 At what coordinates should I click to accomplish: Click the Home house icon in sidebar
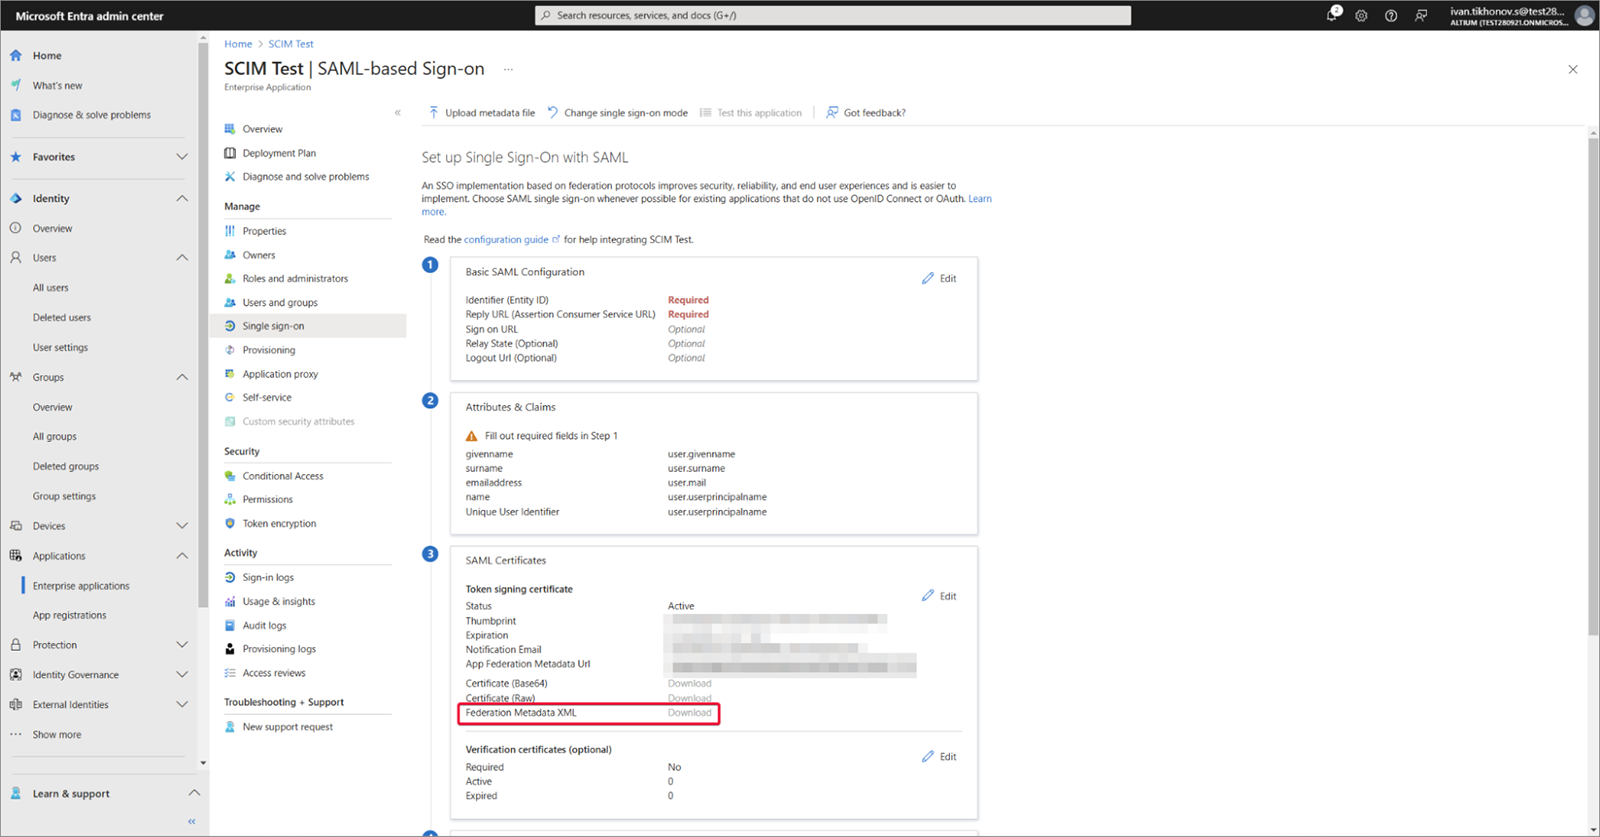click(x=16, y=56)
